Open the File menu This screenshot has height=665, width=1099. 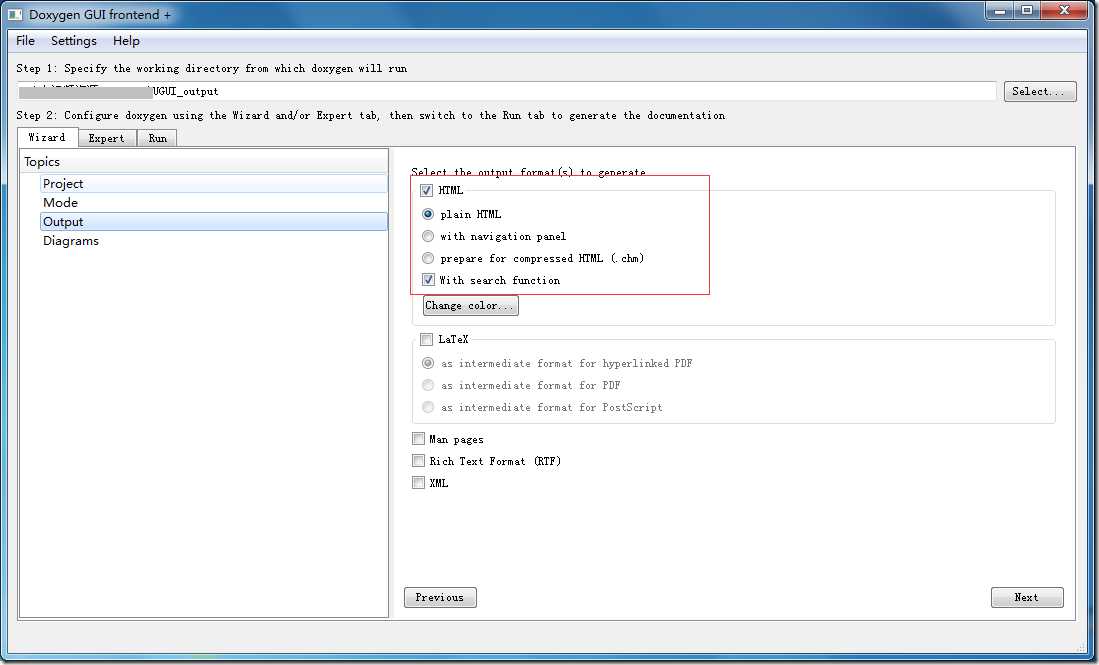pyautogui.click(x=25, y=41)
